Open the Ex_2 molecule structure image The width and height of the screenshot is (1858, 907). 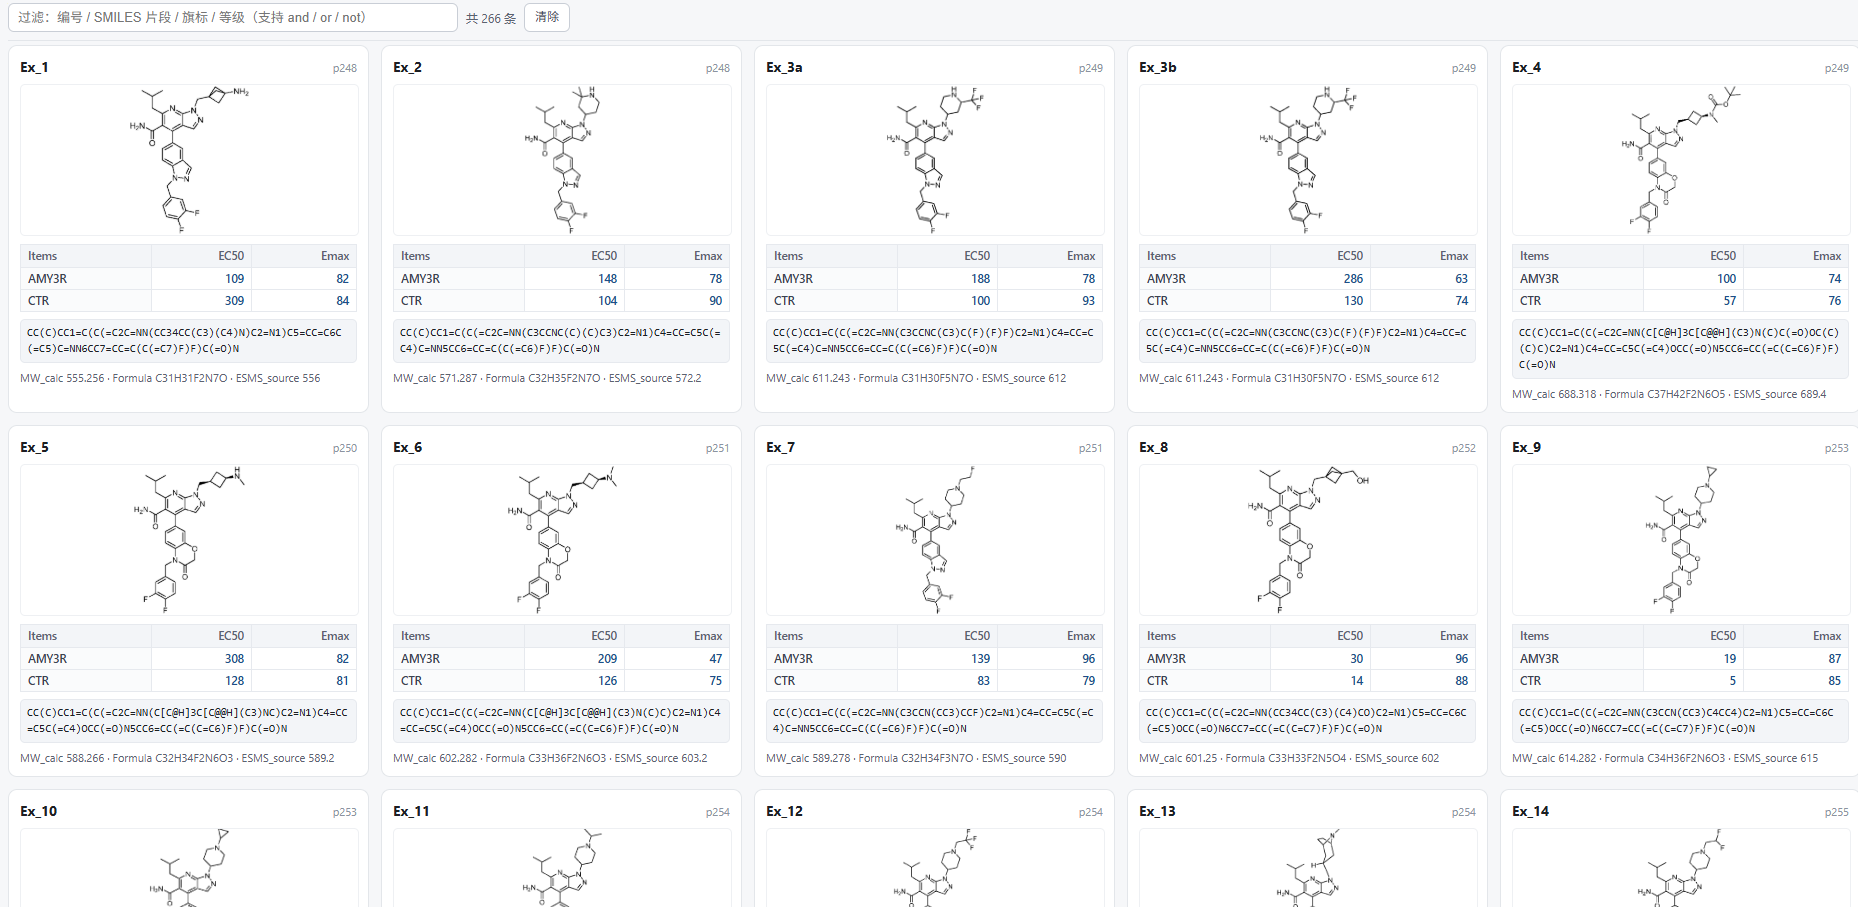click(562, 160)
